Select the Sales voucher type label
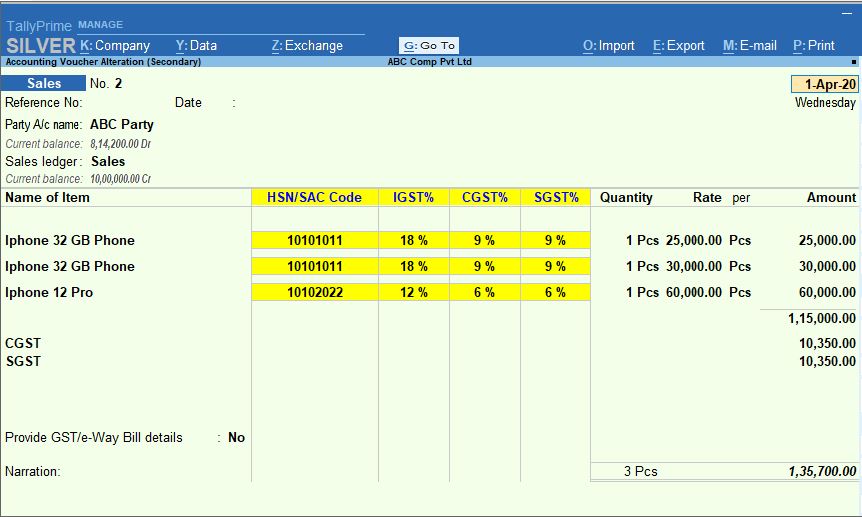Viewport: 862px width, 517px height. pos(43,83)
